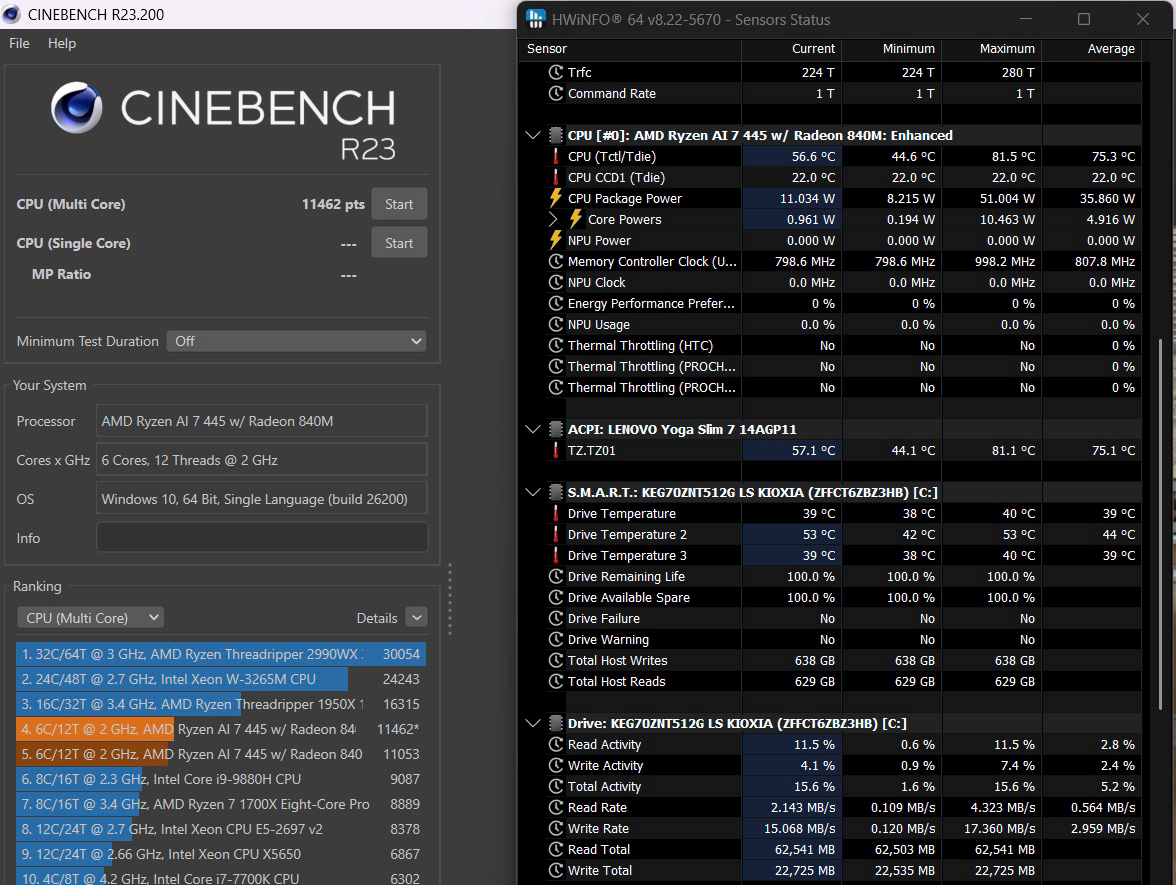Screen dimensions: 1176x885
Task: Click the icon beside Drive Remaining Life
Action: [556, 576]
